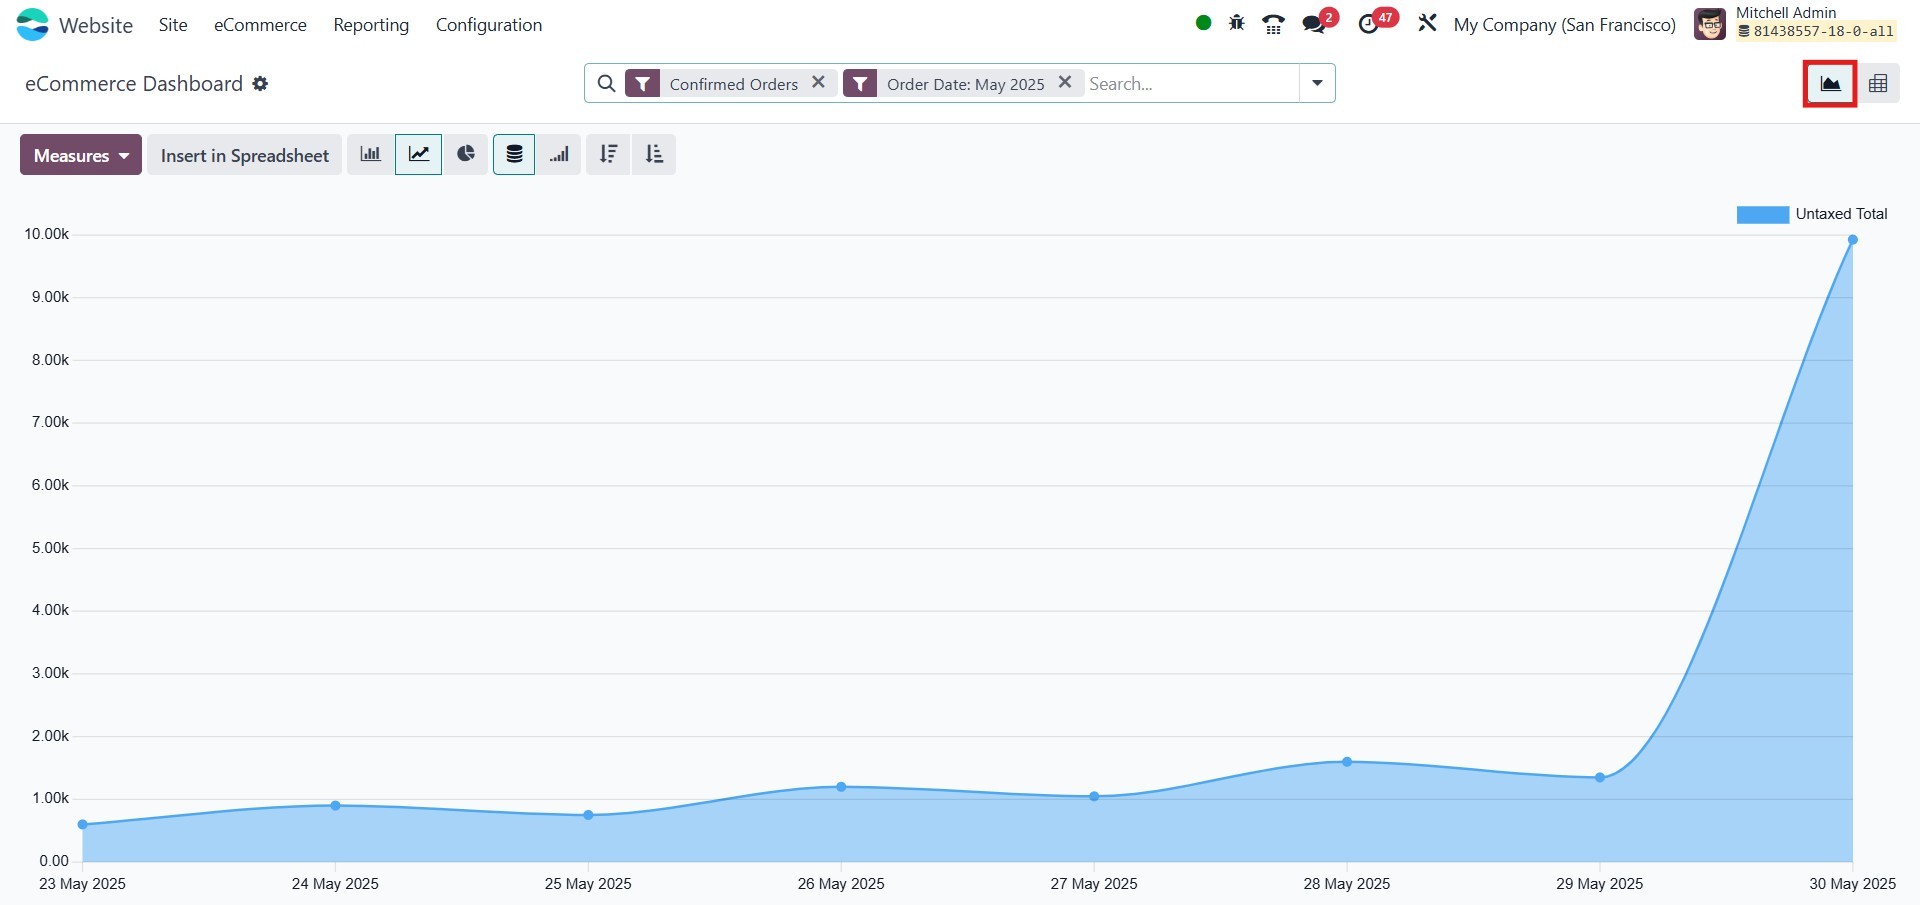Click the 29 May 2025 data point

point(1600,777)
